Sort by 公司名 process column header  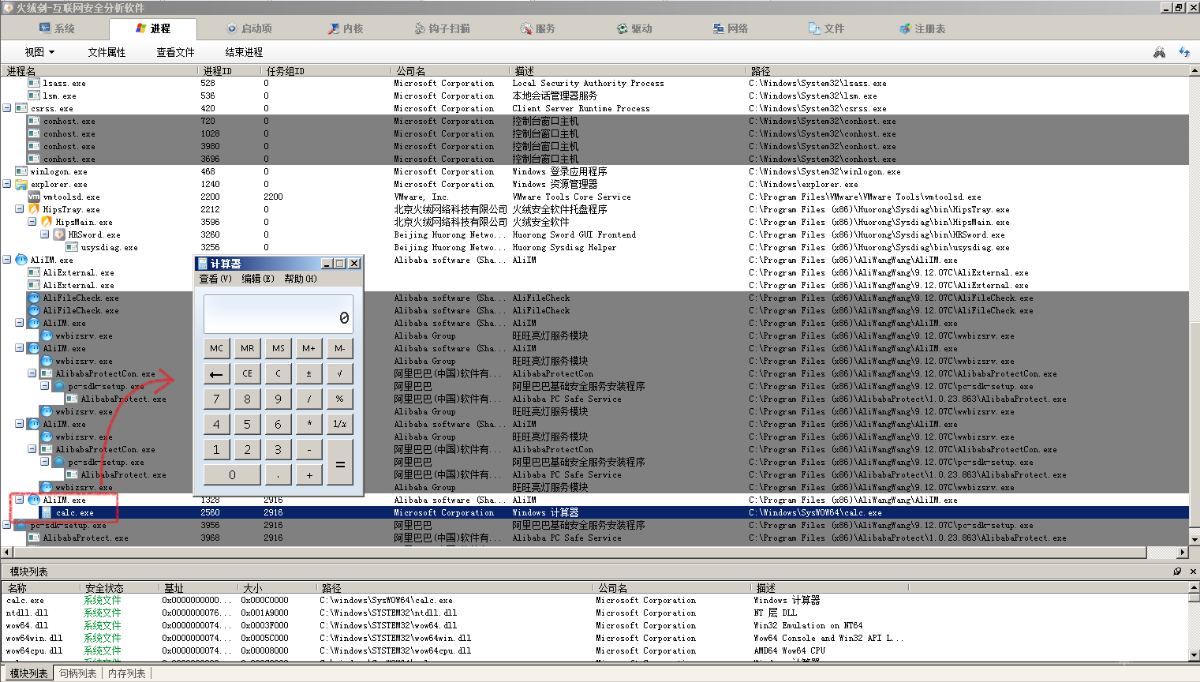(451, 71)
